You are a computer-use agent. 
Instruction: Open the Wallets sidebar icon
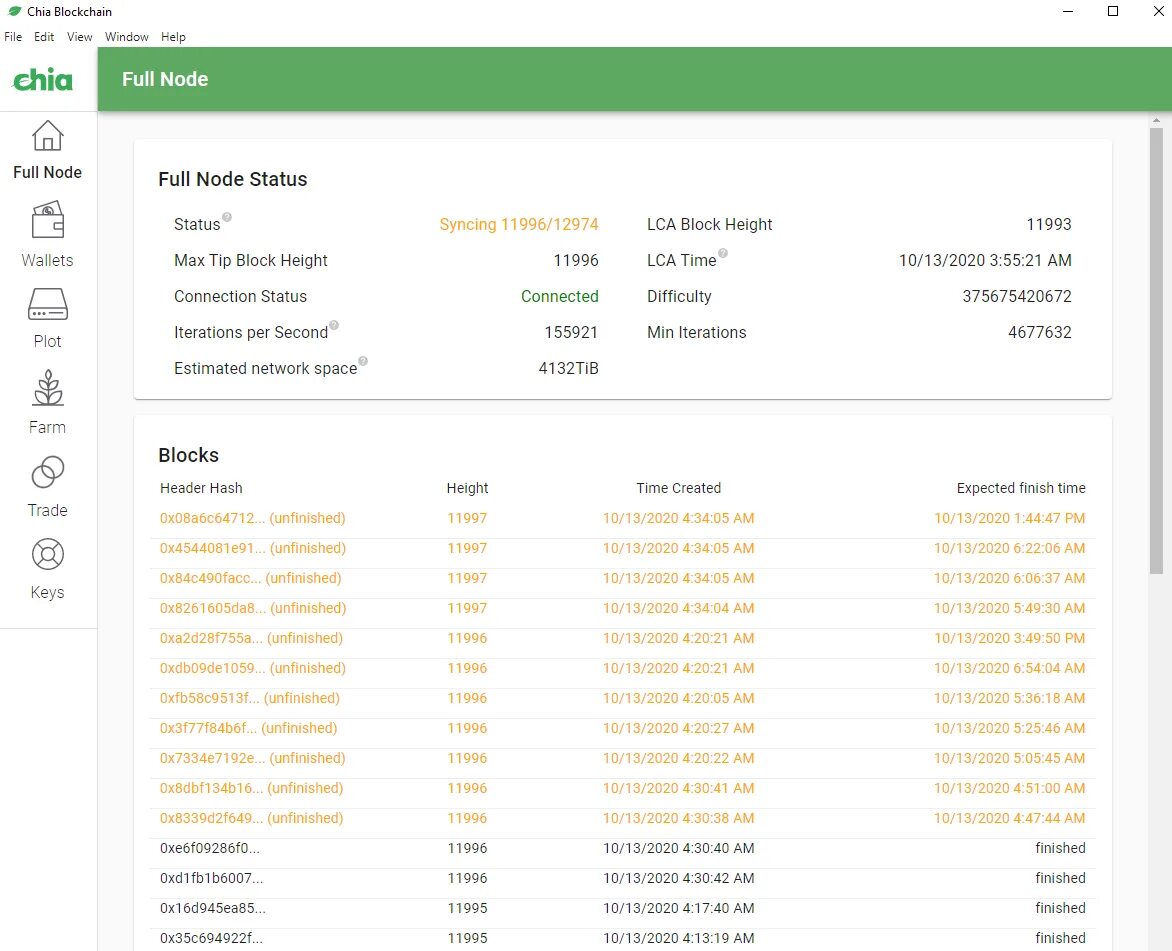click(x=48, y=220)
